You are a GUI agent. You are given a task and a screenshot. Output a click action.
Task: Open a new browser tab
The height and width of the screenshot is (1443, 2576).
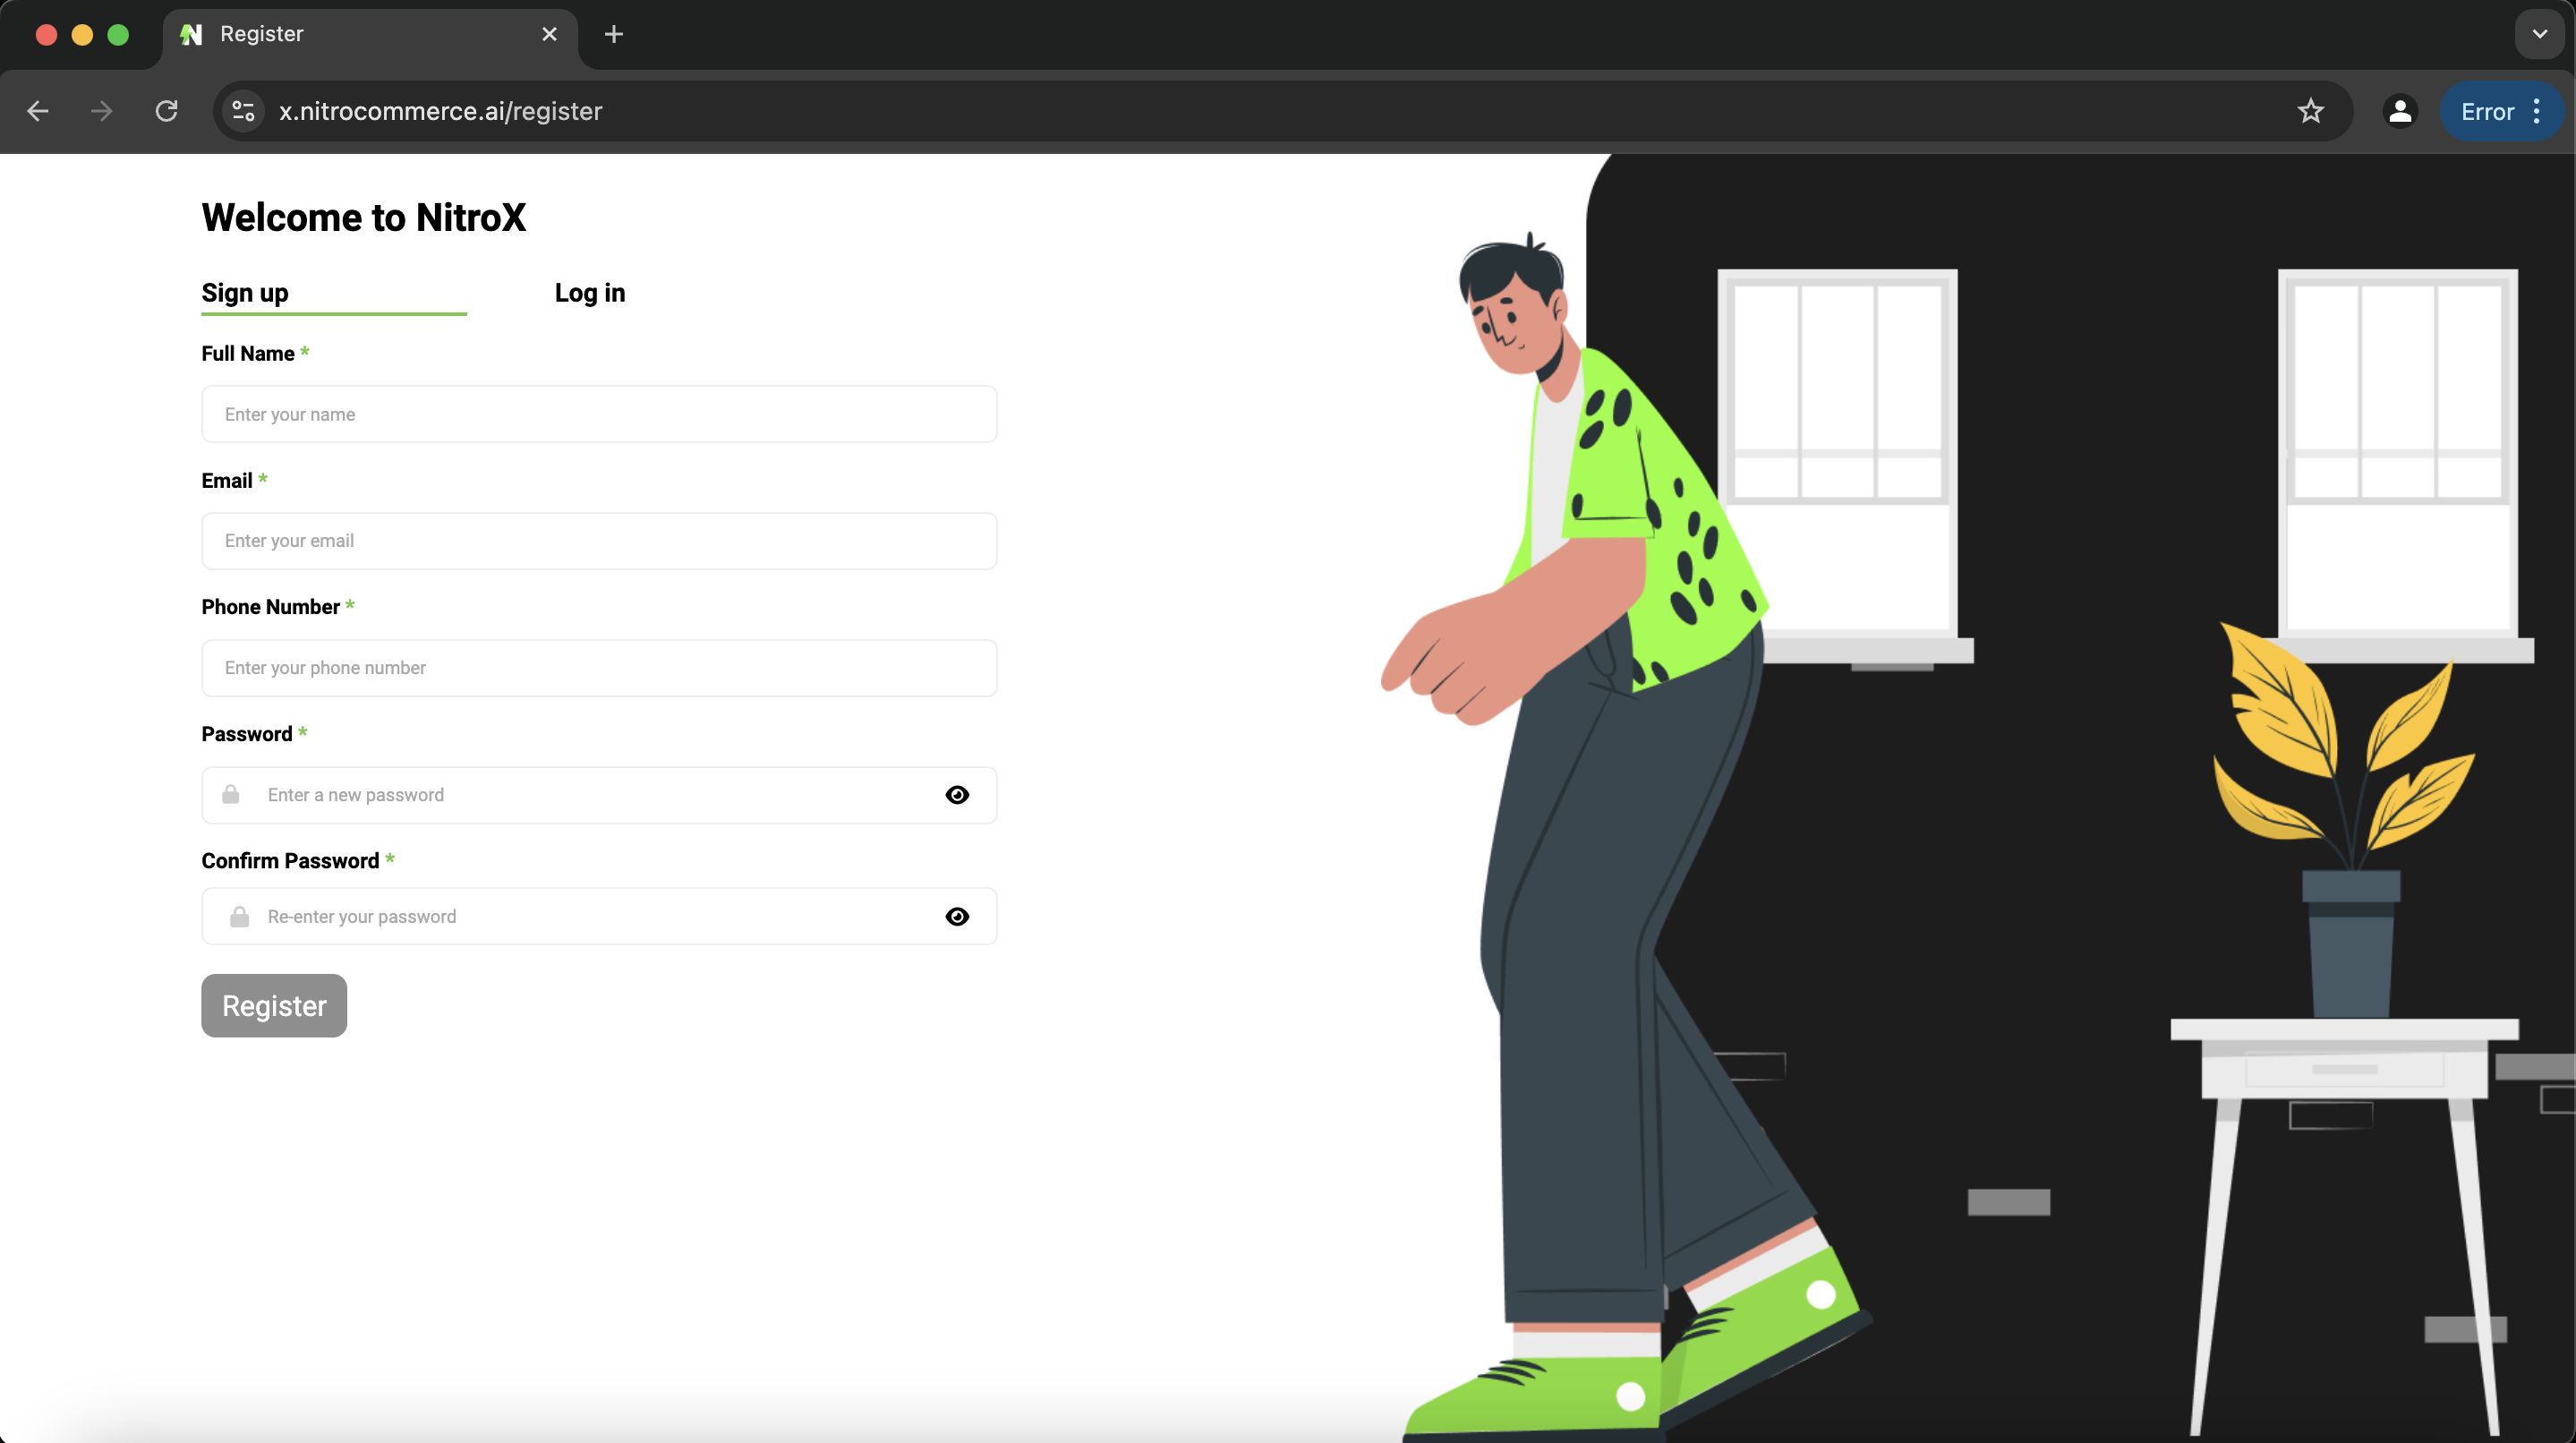coord(614,34)
